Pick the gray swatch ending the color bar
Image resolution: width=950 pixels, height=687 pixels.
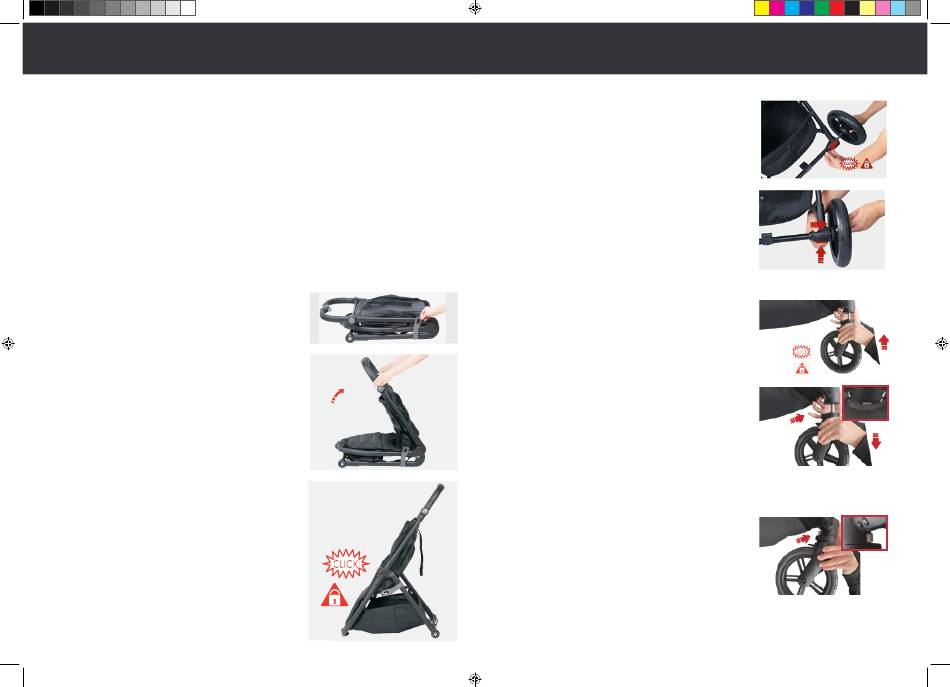[x=913, y=8]
